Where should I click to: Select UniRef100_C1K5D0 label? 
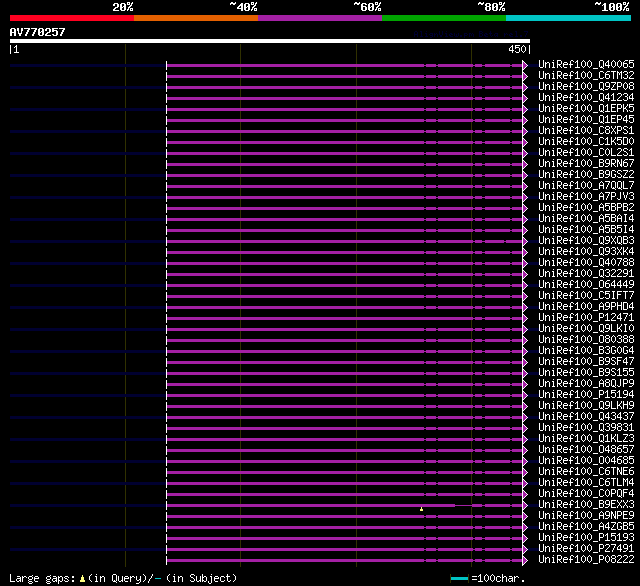tap(586, 142)
